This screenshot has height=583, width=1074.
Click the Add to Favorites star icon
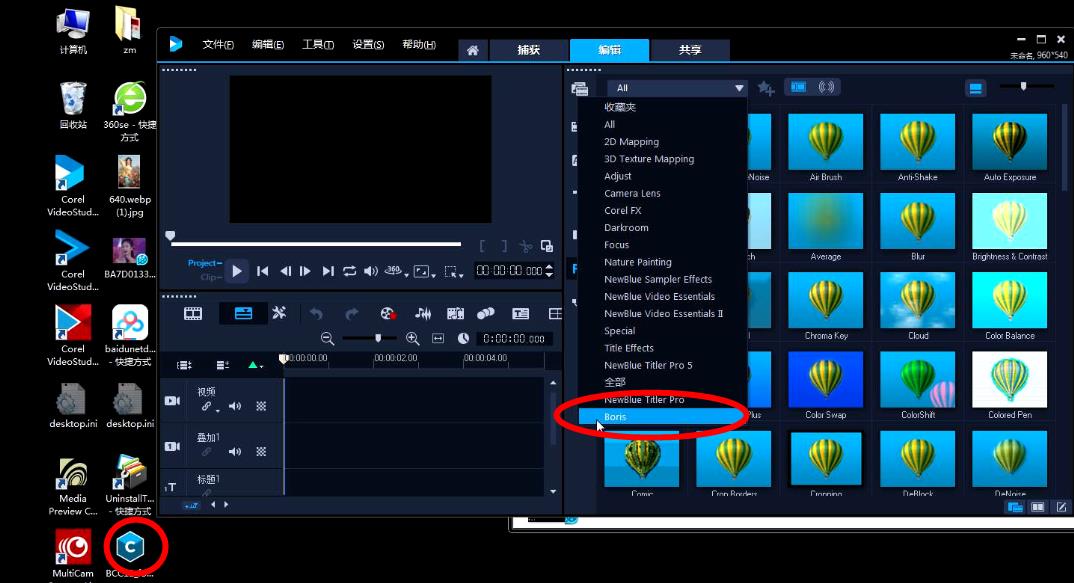(x=766, y=88)
